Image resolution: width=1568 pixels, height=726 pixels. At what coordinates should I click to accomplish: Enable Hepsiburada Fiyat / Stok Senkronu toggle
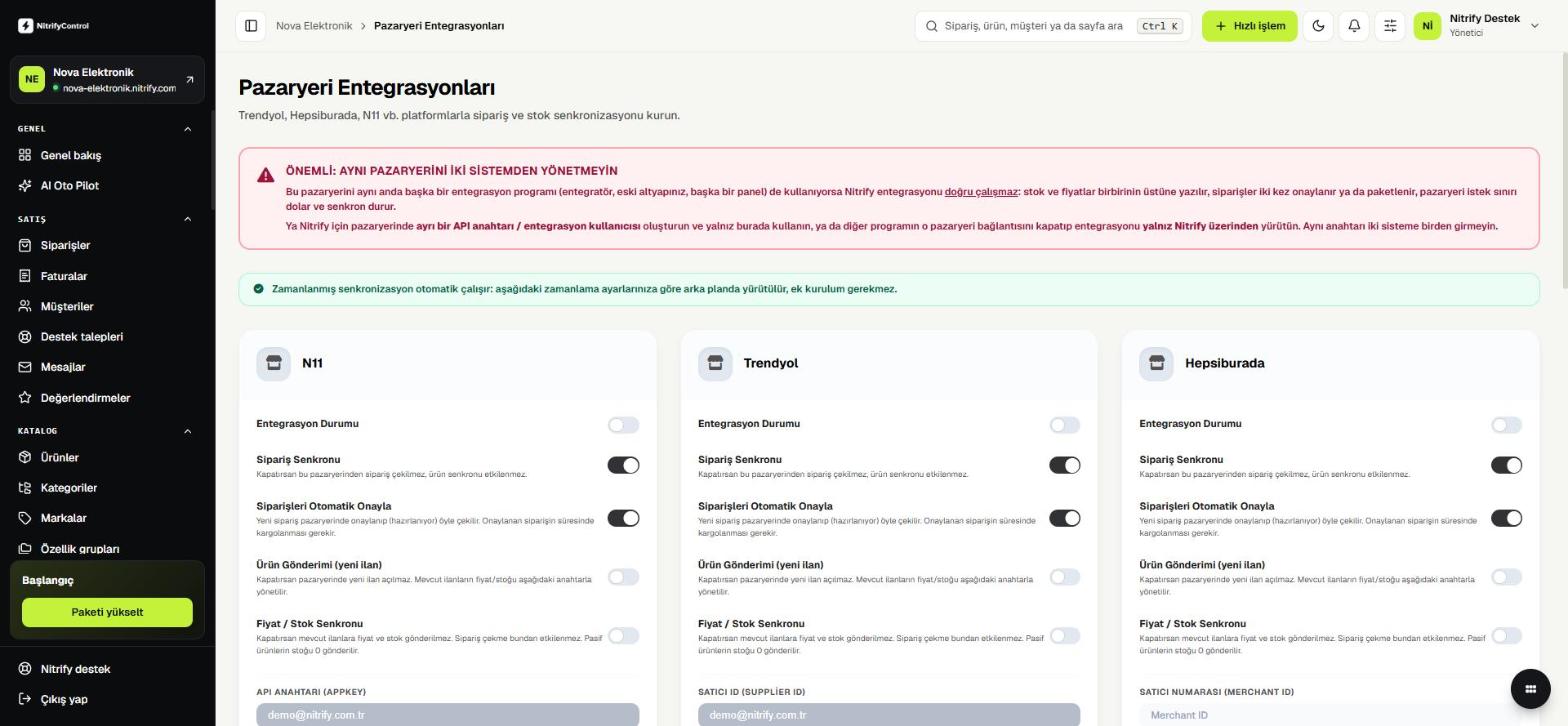click(x=1506, y=636)
